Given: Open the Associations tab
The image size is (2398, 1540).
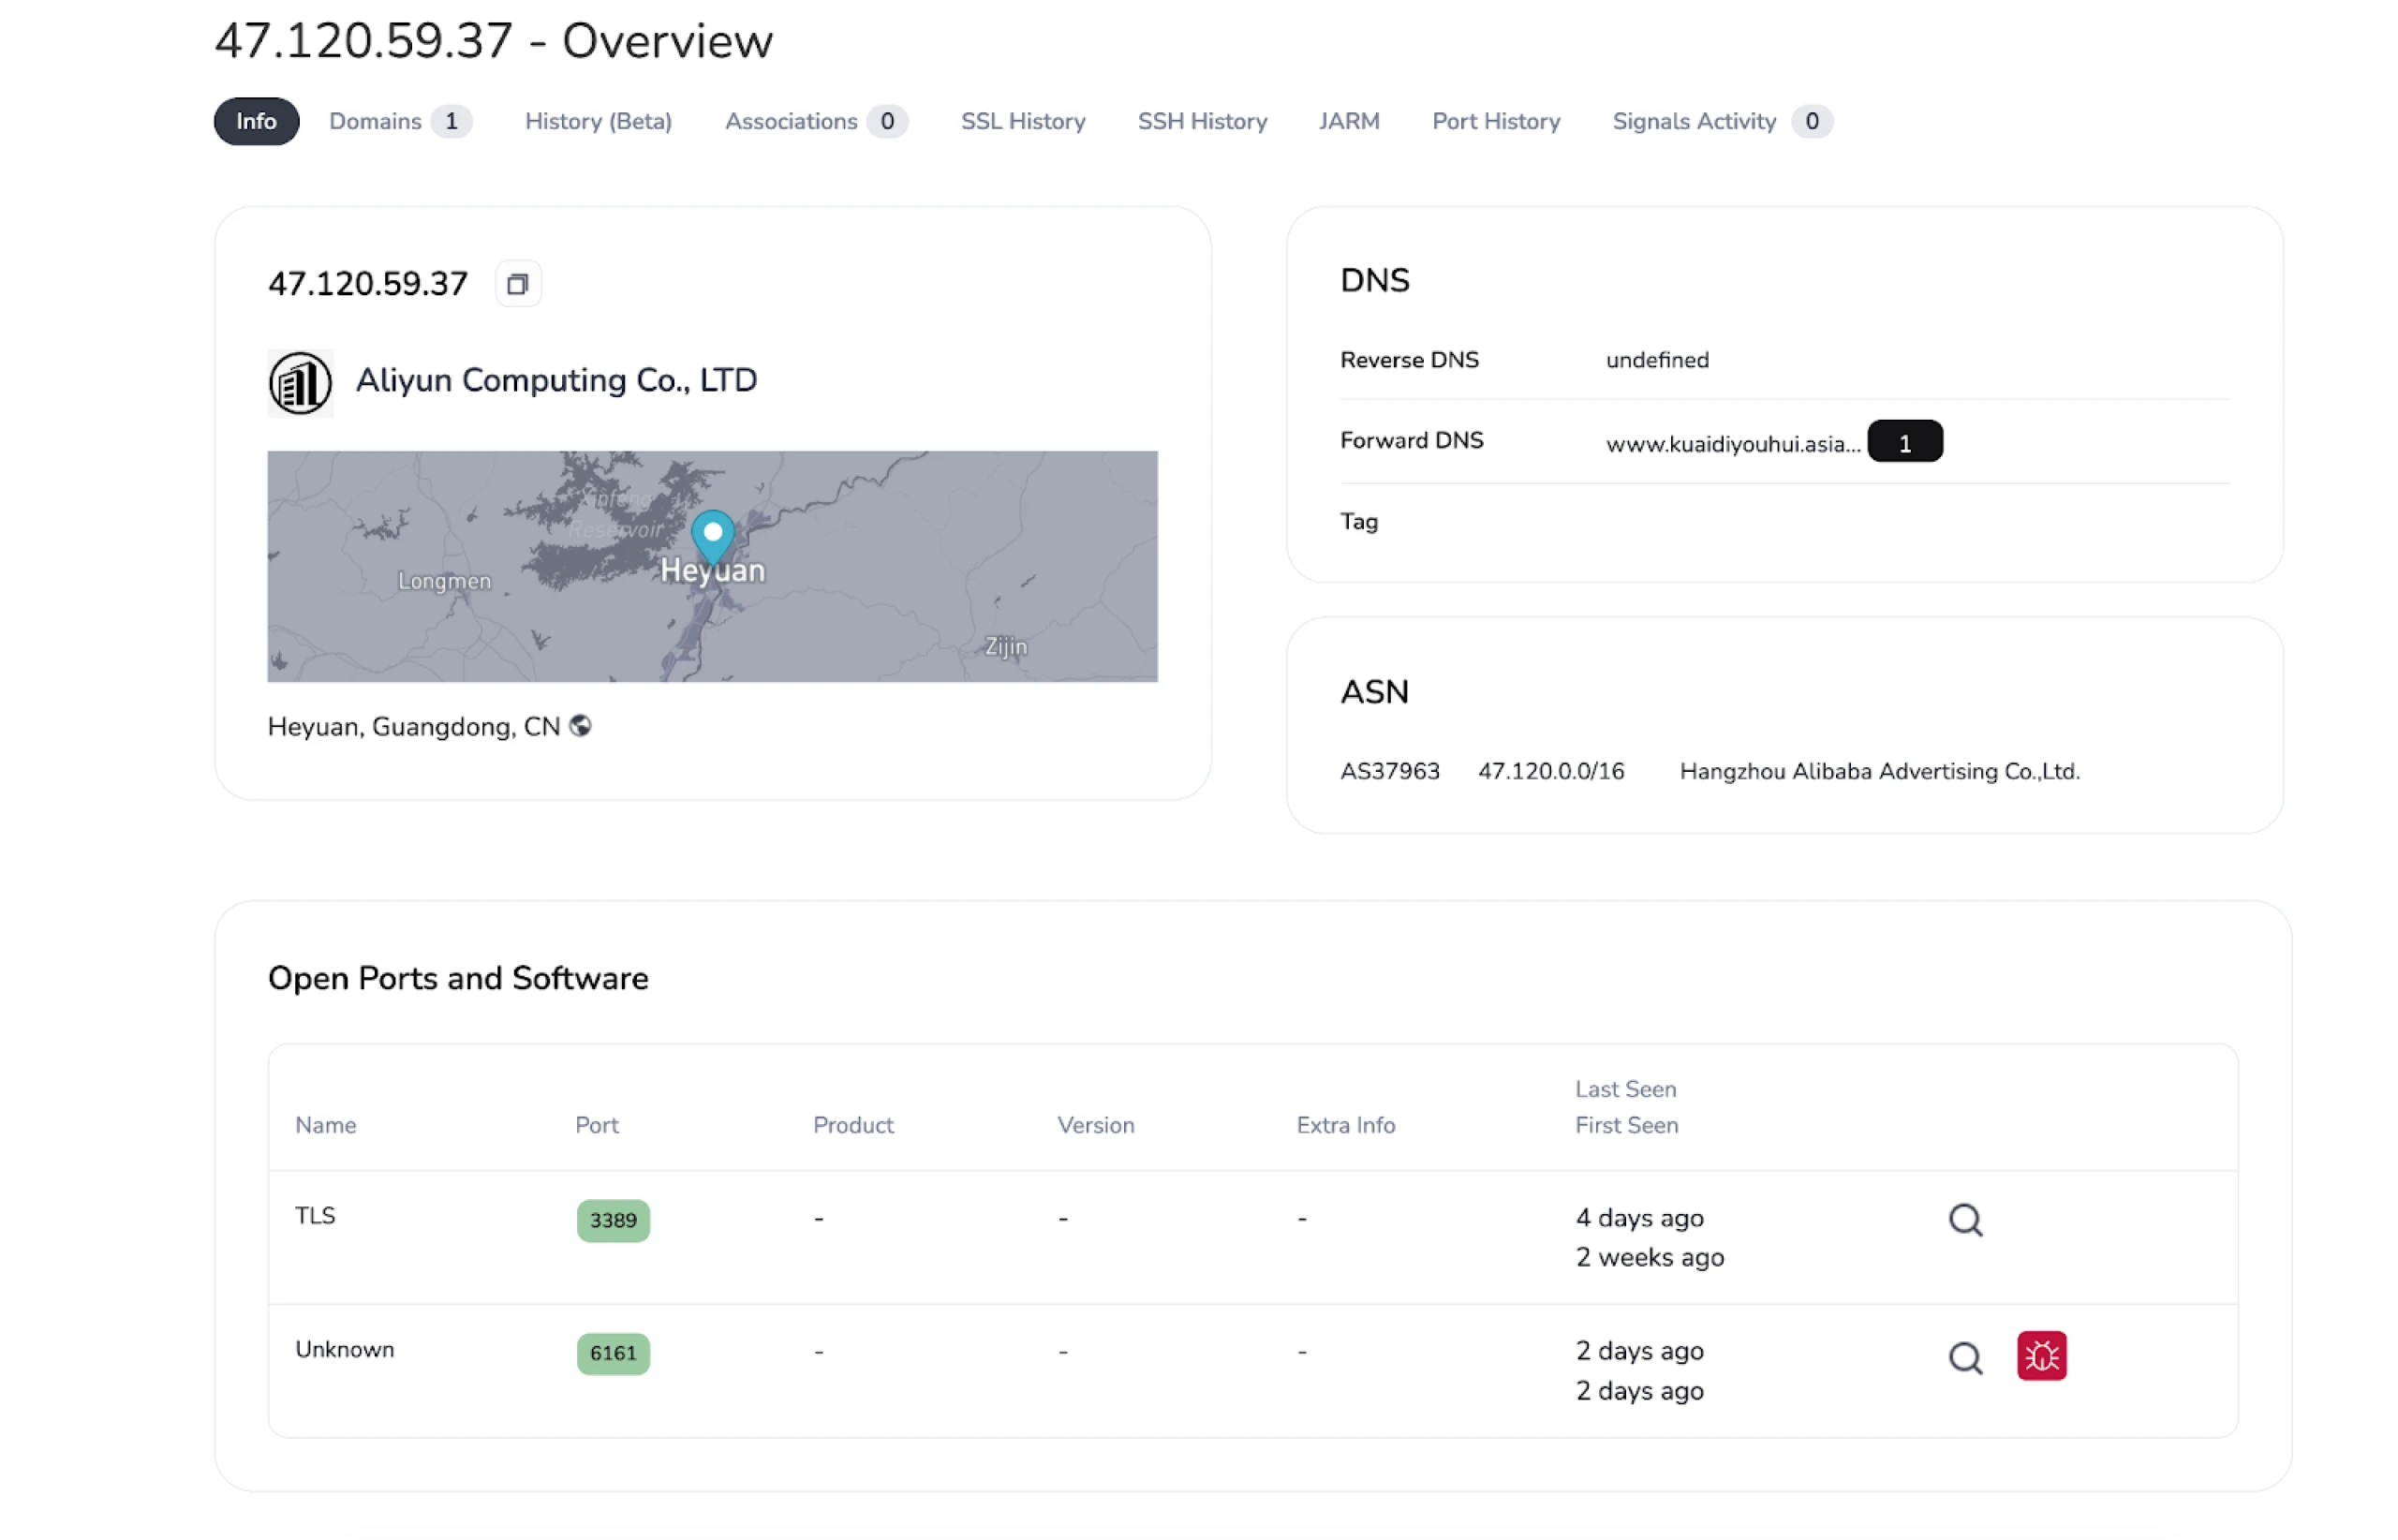Looking at the screenshot, I should coord(816,121).
